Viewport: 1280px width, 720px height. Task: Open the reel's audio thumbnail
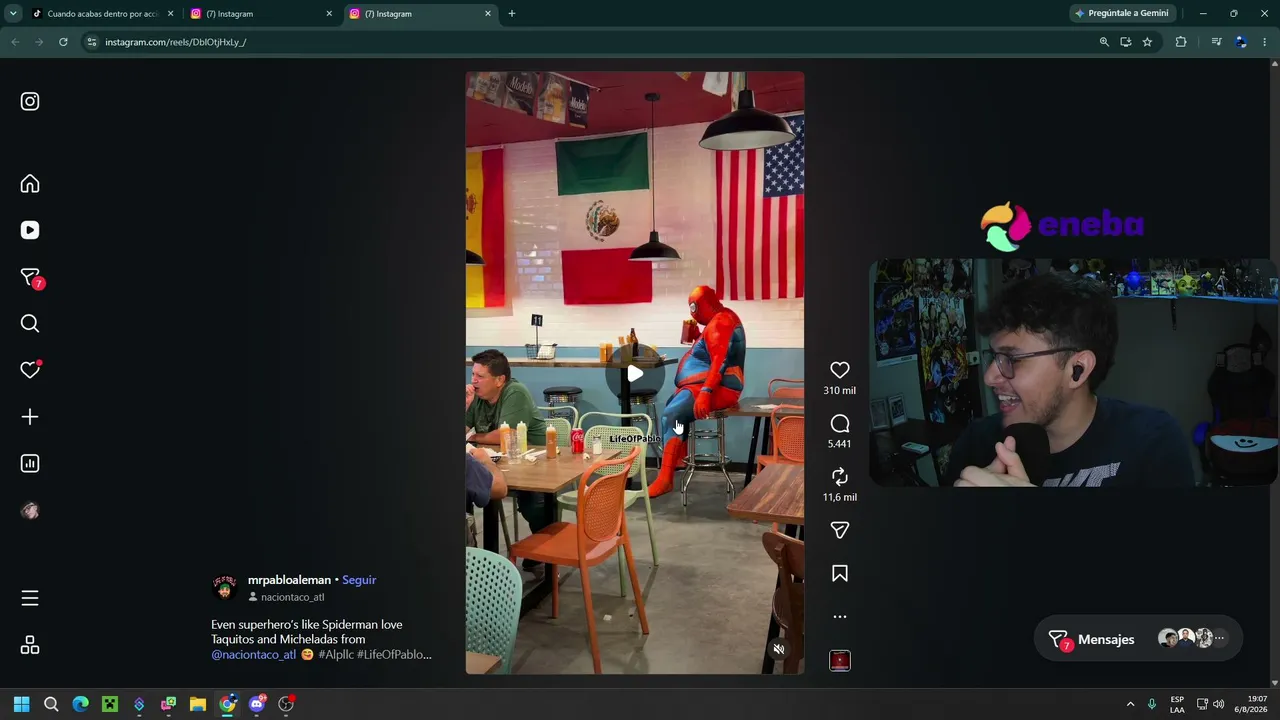[840, 661]
